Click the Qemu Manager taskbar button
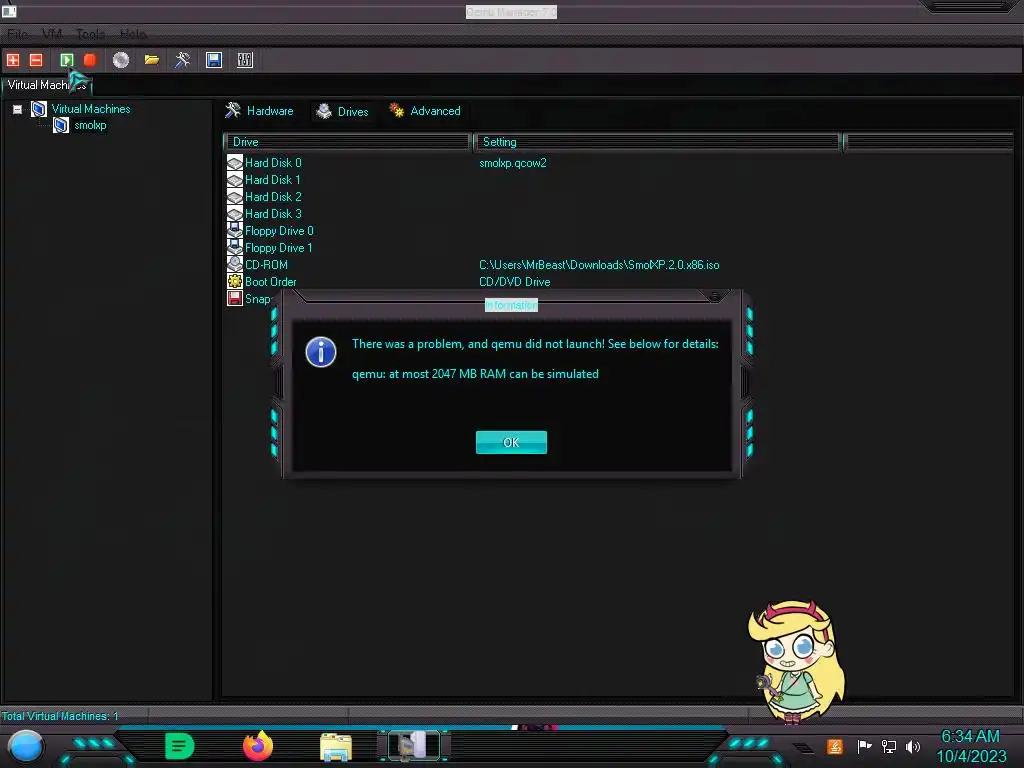This screenshot has width=1024, height=768. pos(414,746)
